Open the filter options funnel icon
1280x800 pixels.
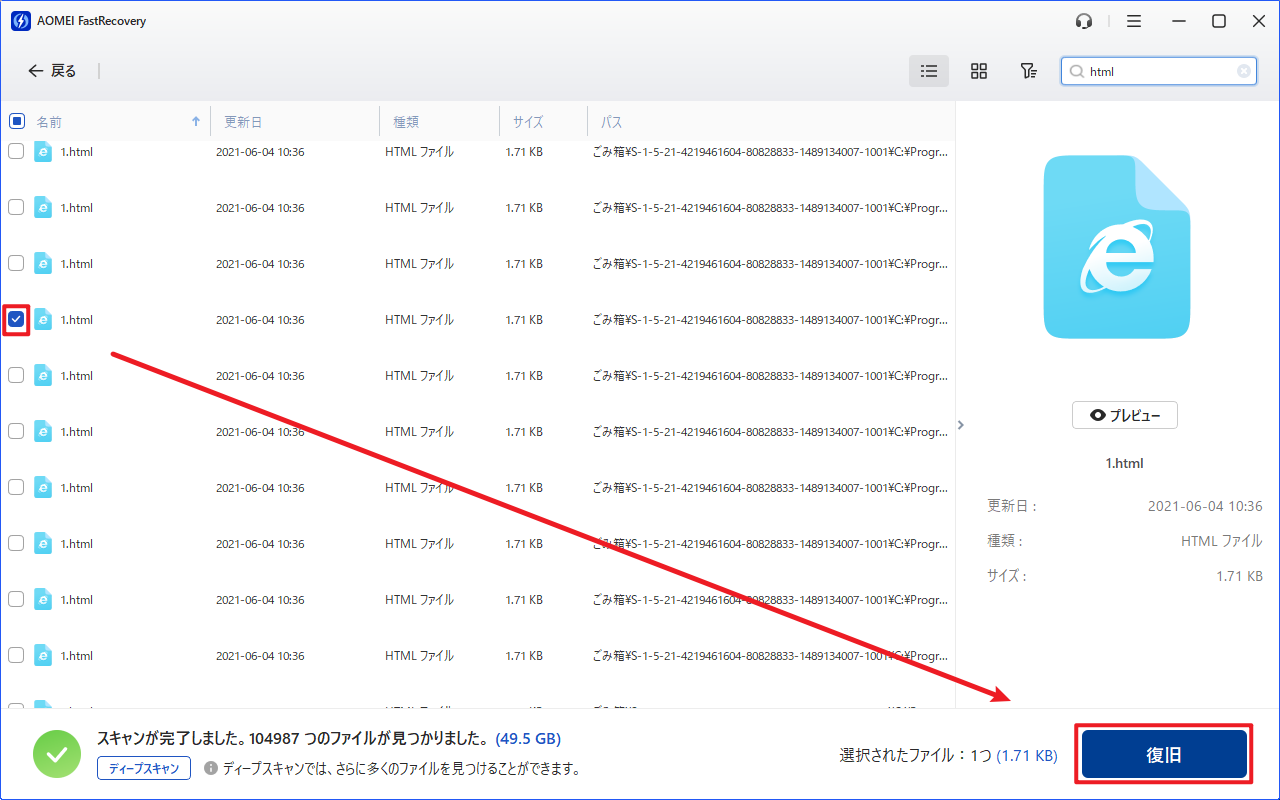(x=1028, y=71)
